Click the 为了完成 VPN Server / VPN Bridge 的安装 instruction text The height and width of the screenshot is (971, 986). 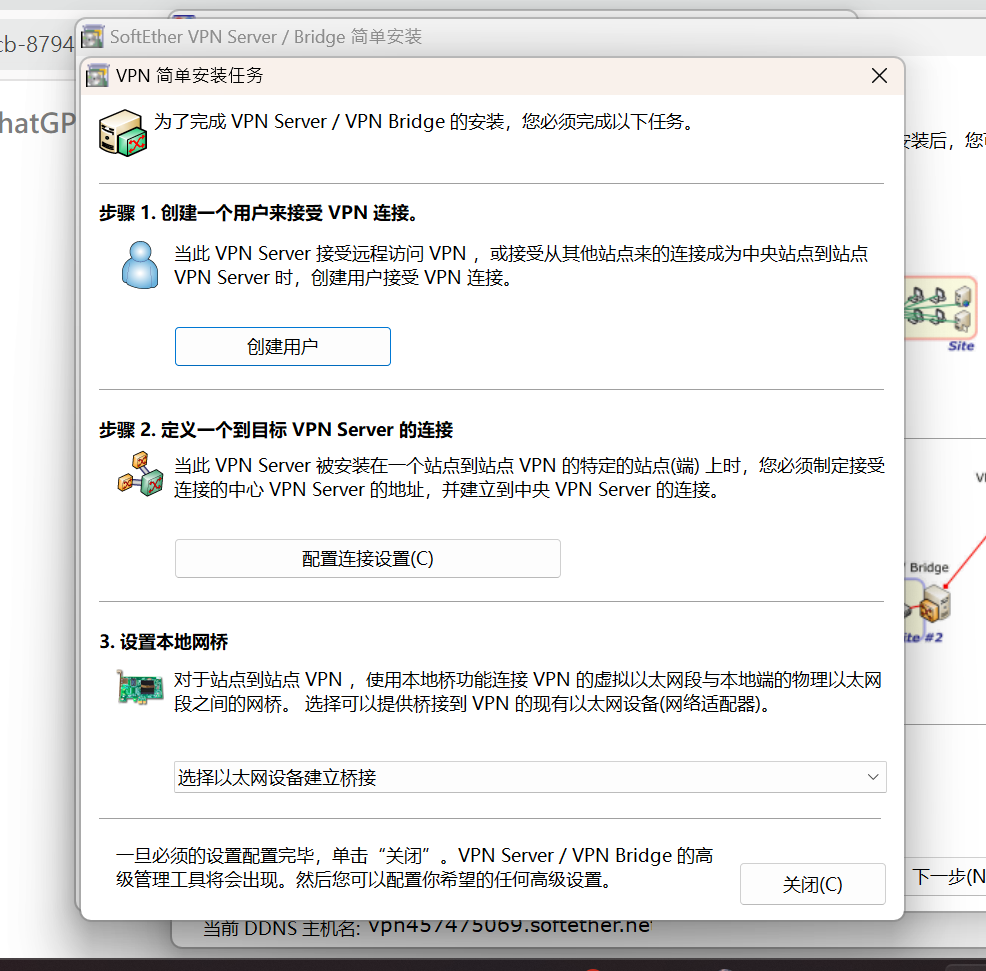424,121
